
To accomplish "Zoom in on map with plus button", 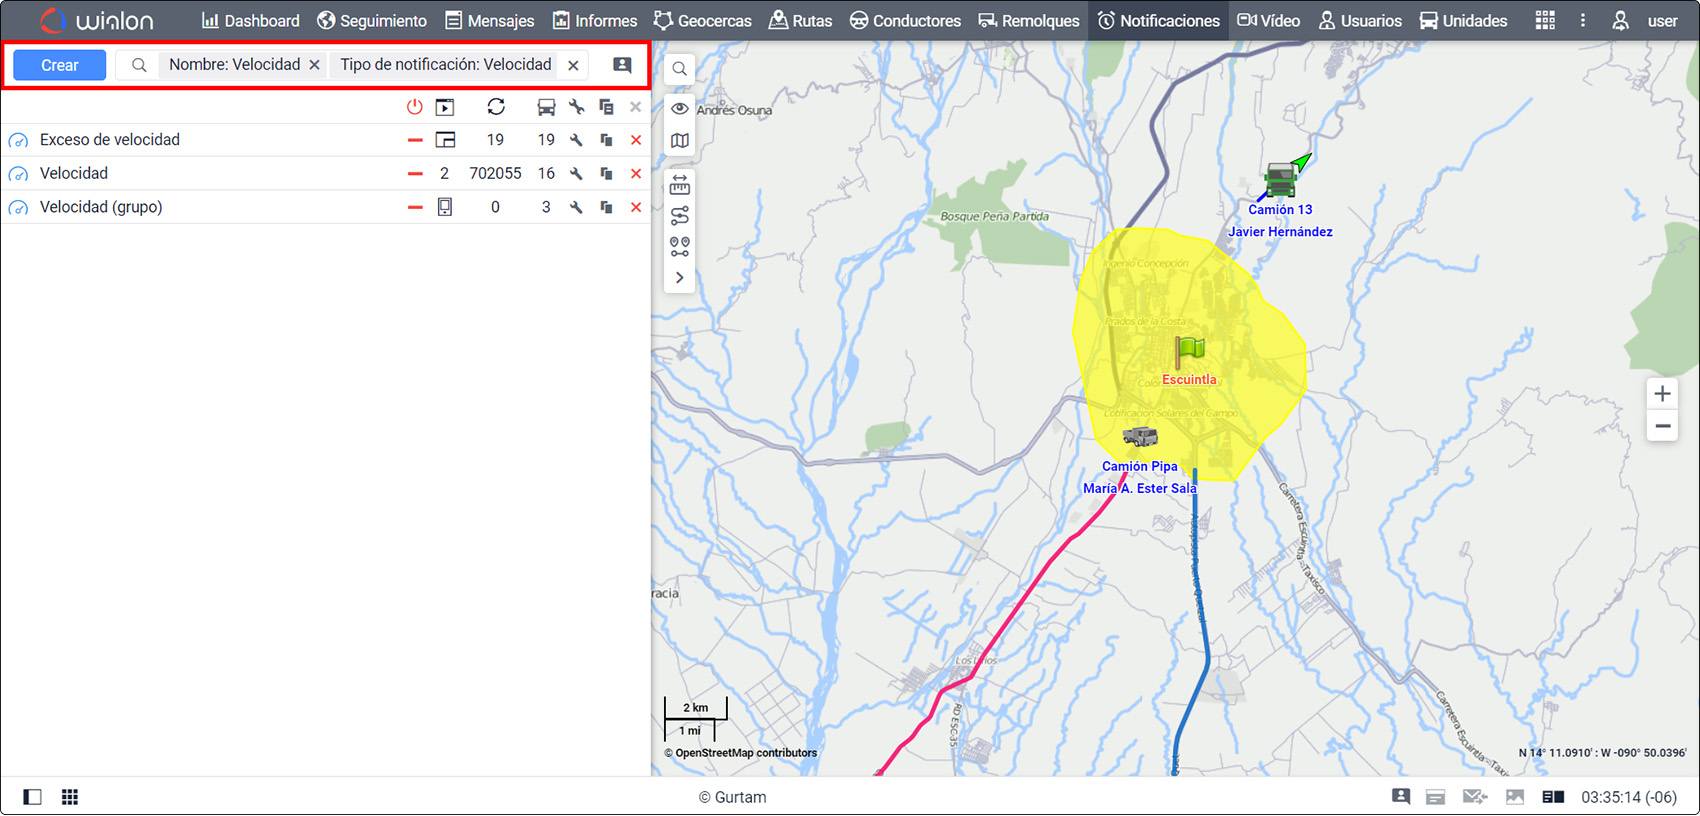I will (1662, 394).
